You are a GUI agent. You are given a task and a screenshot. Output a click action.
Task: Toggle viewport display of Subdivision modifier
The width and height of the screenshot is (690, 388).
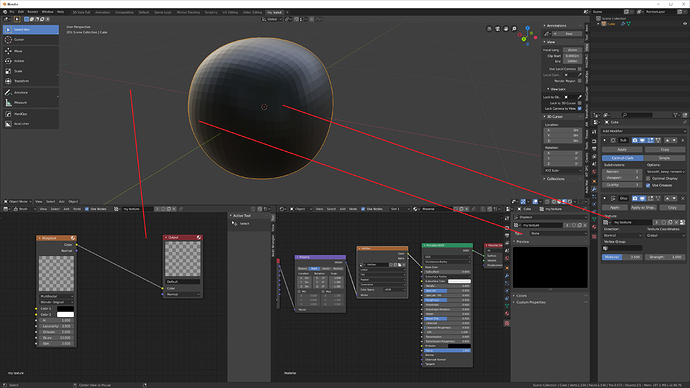642,140
